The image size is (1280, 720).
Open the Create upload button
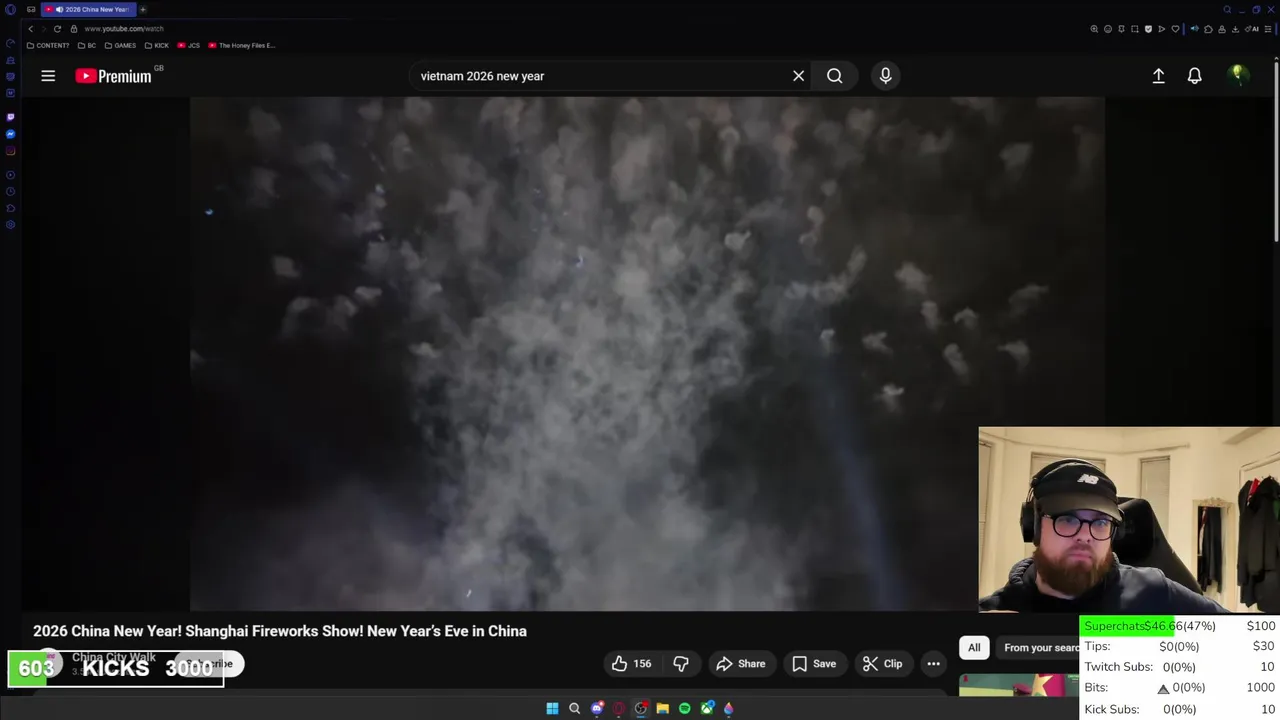point(1158,76)
